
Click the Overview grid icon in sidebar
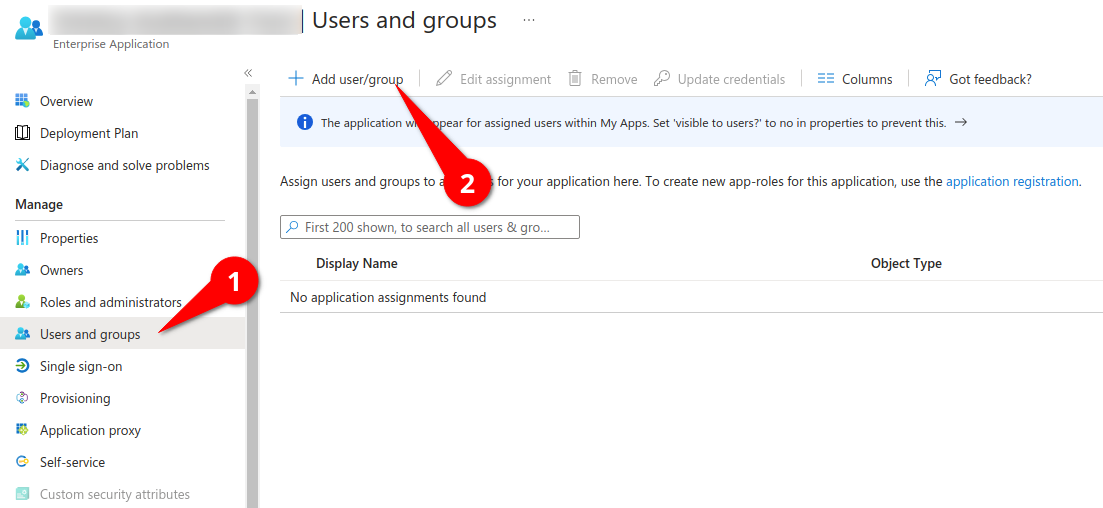tap(22, 101)
